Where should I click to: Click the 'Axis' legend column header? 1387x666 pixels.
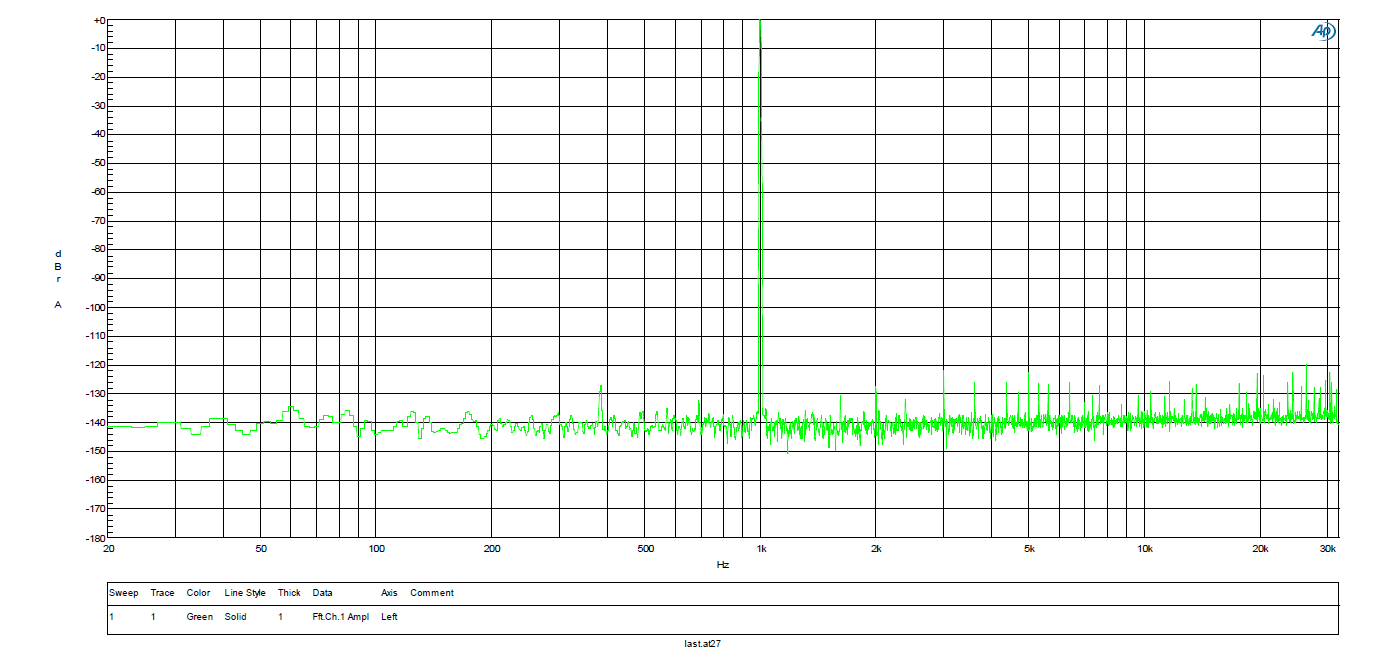(x=389, y=593)
